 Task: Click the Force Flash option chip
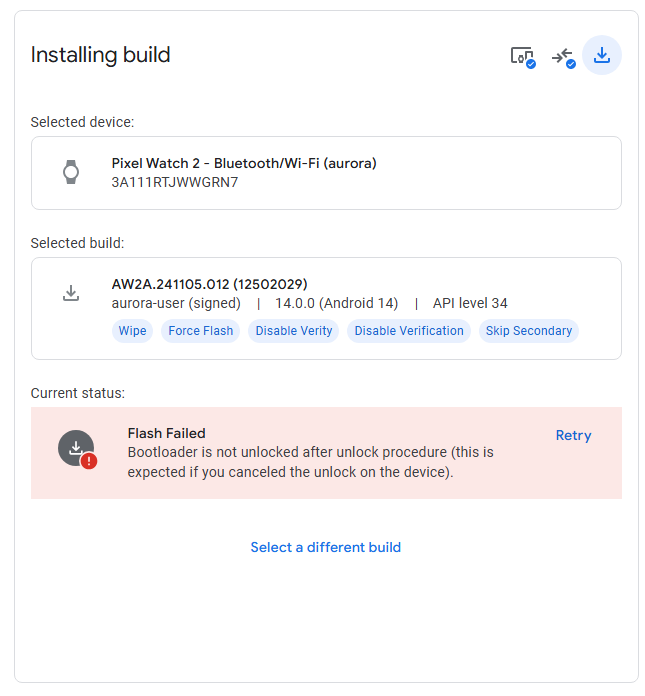point(200,331)
